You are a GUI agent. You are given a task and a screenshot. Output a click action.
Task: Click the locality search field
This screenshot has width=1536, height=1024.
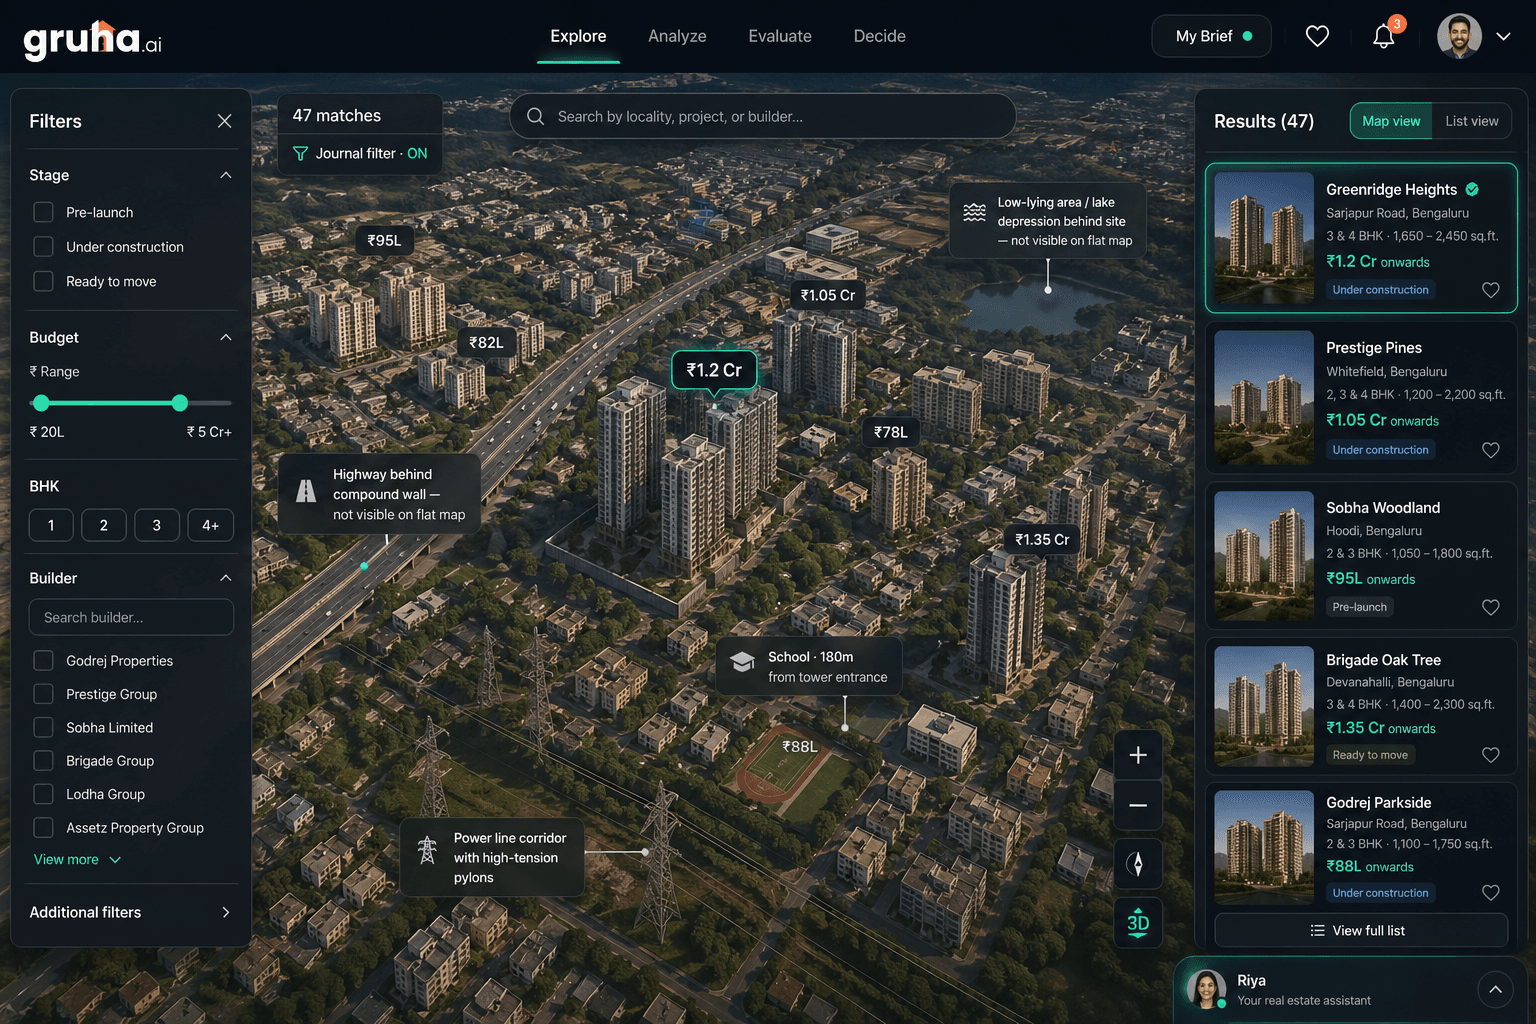click(763, 116)
